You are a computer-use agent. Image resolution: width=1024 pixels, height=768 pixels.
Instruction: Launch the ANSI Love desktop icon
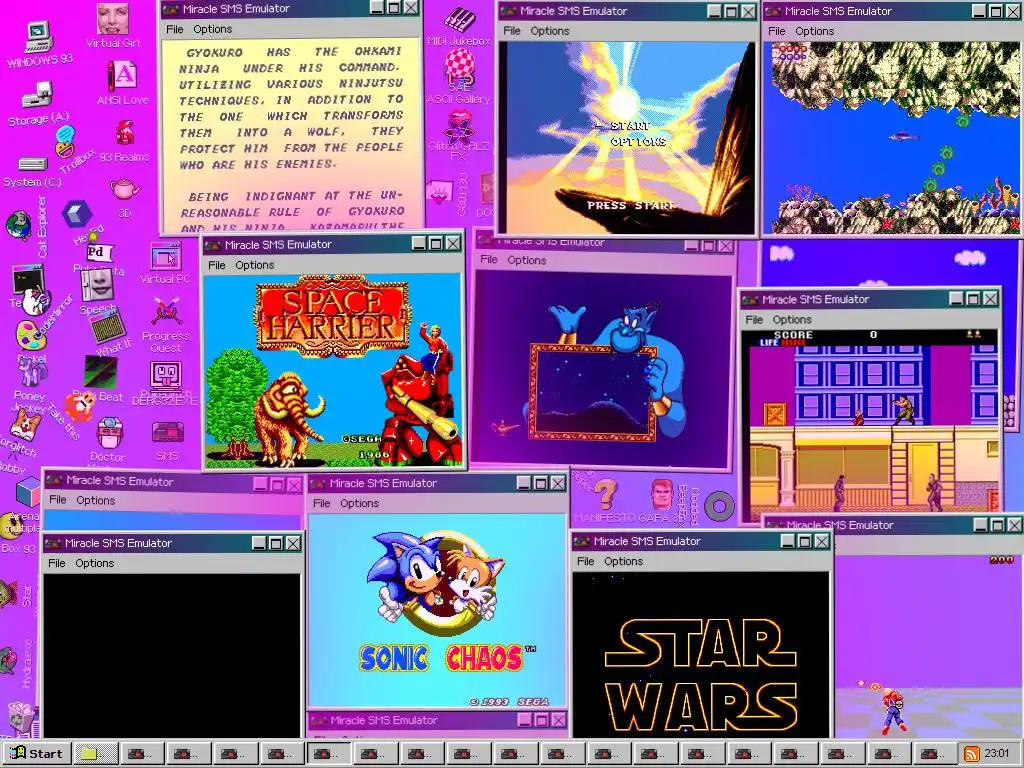123,78
